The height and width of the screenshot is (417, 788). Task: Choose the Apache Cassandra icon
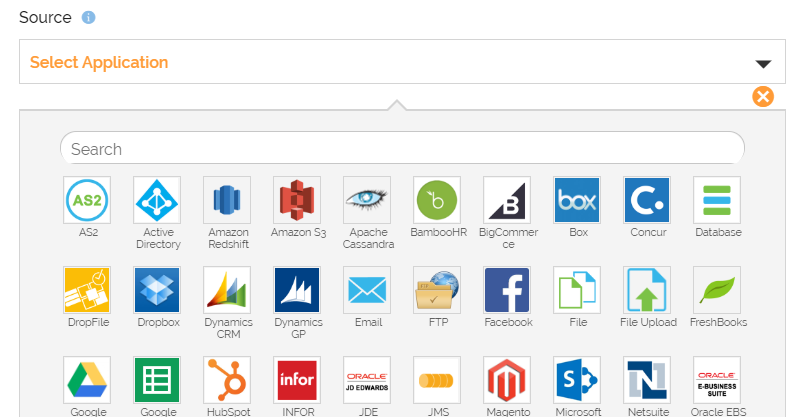[x=367, y=200]
